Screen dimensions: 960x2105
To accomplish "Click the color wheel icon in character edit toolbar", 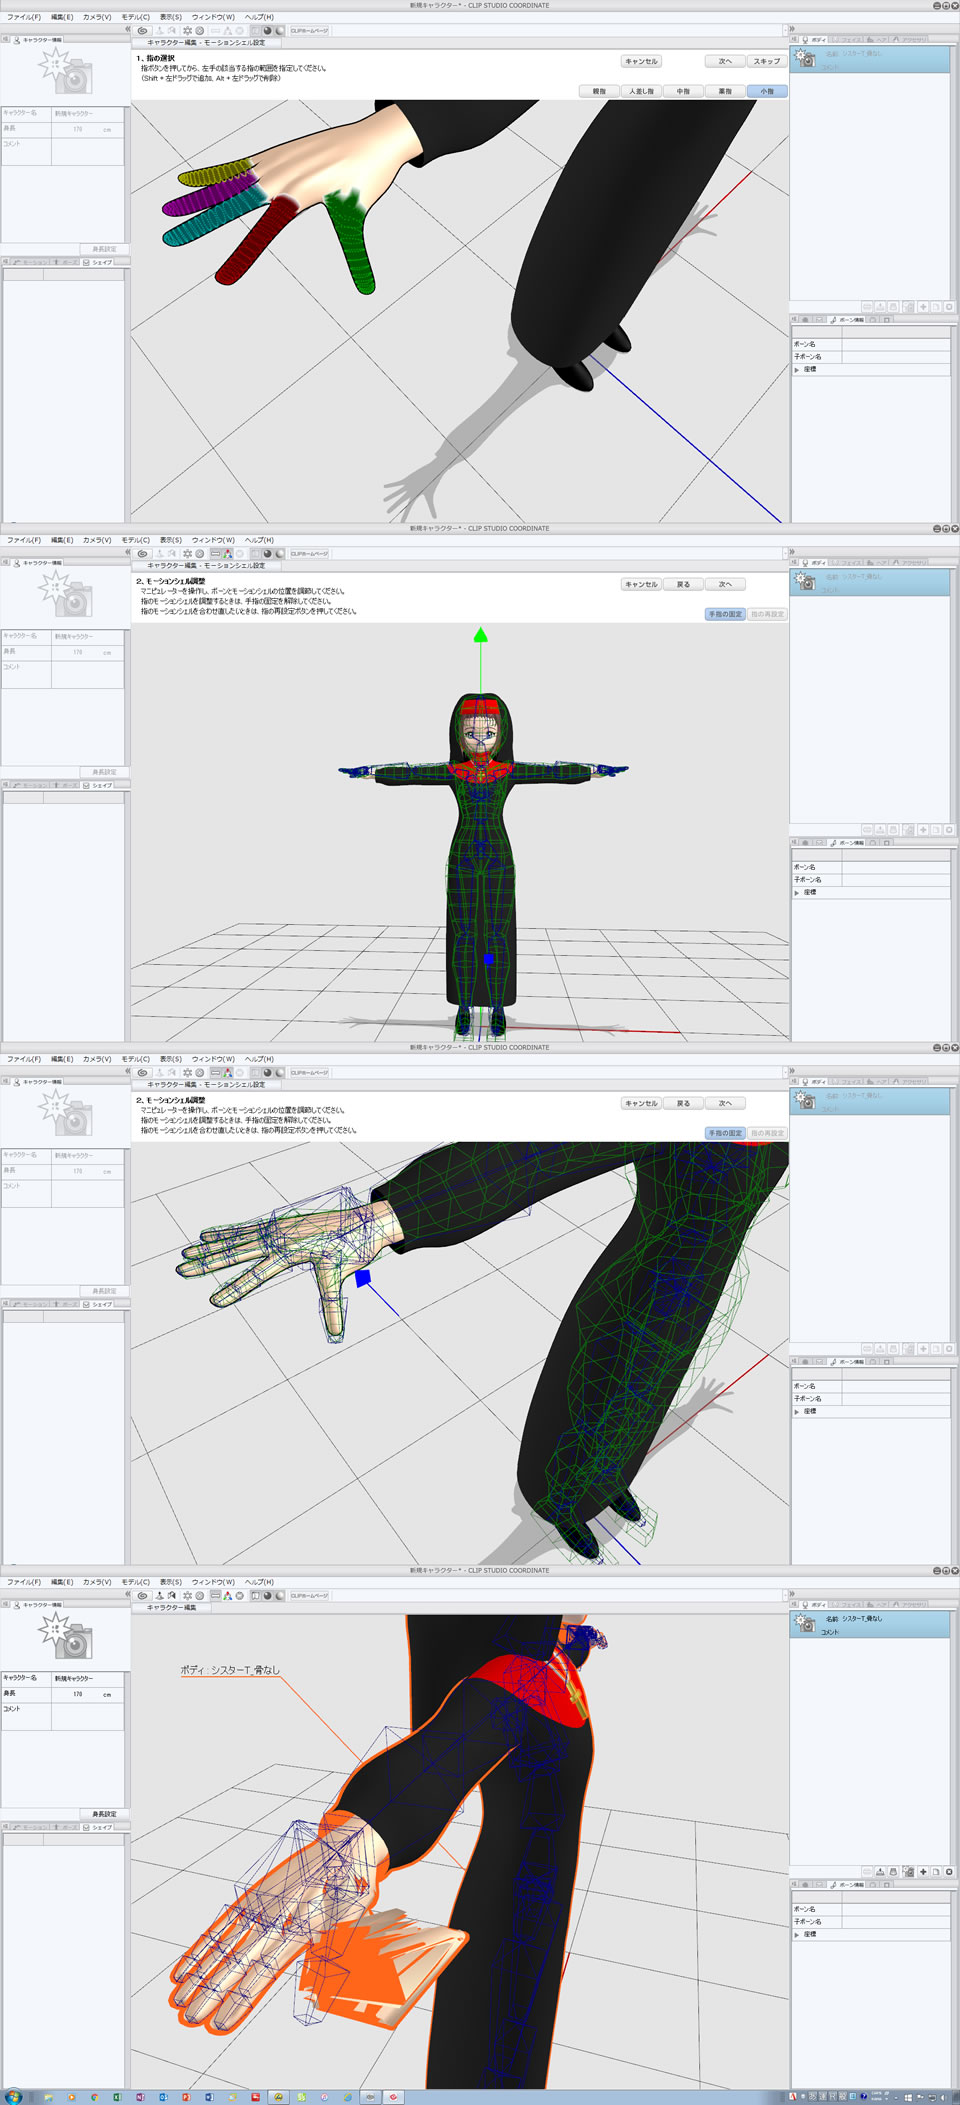I will click(240, 1595).
